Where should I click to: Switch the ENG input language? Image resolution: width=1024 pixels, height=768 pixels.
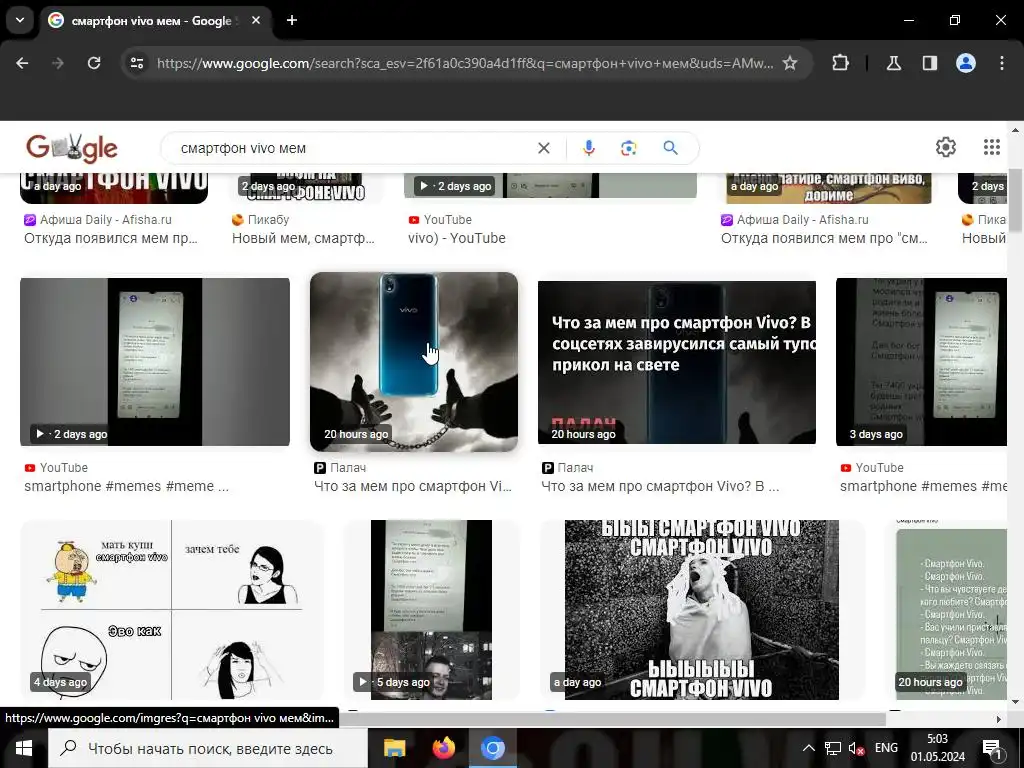(886, 748)
